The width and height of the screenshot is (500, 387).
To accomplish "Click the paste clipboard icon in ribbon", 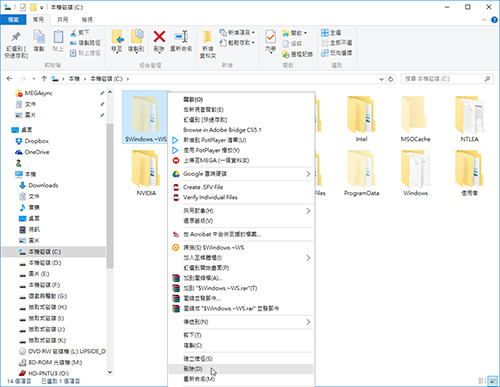I will [x=58, y=36].
